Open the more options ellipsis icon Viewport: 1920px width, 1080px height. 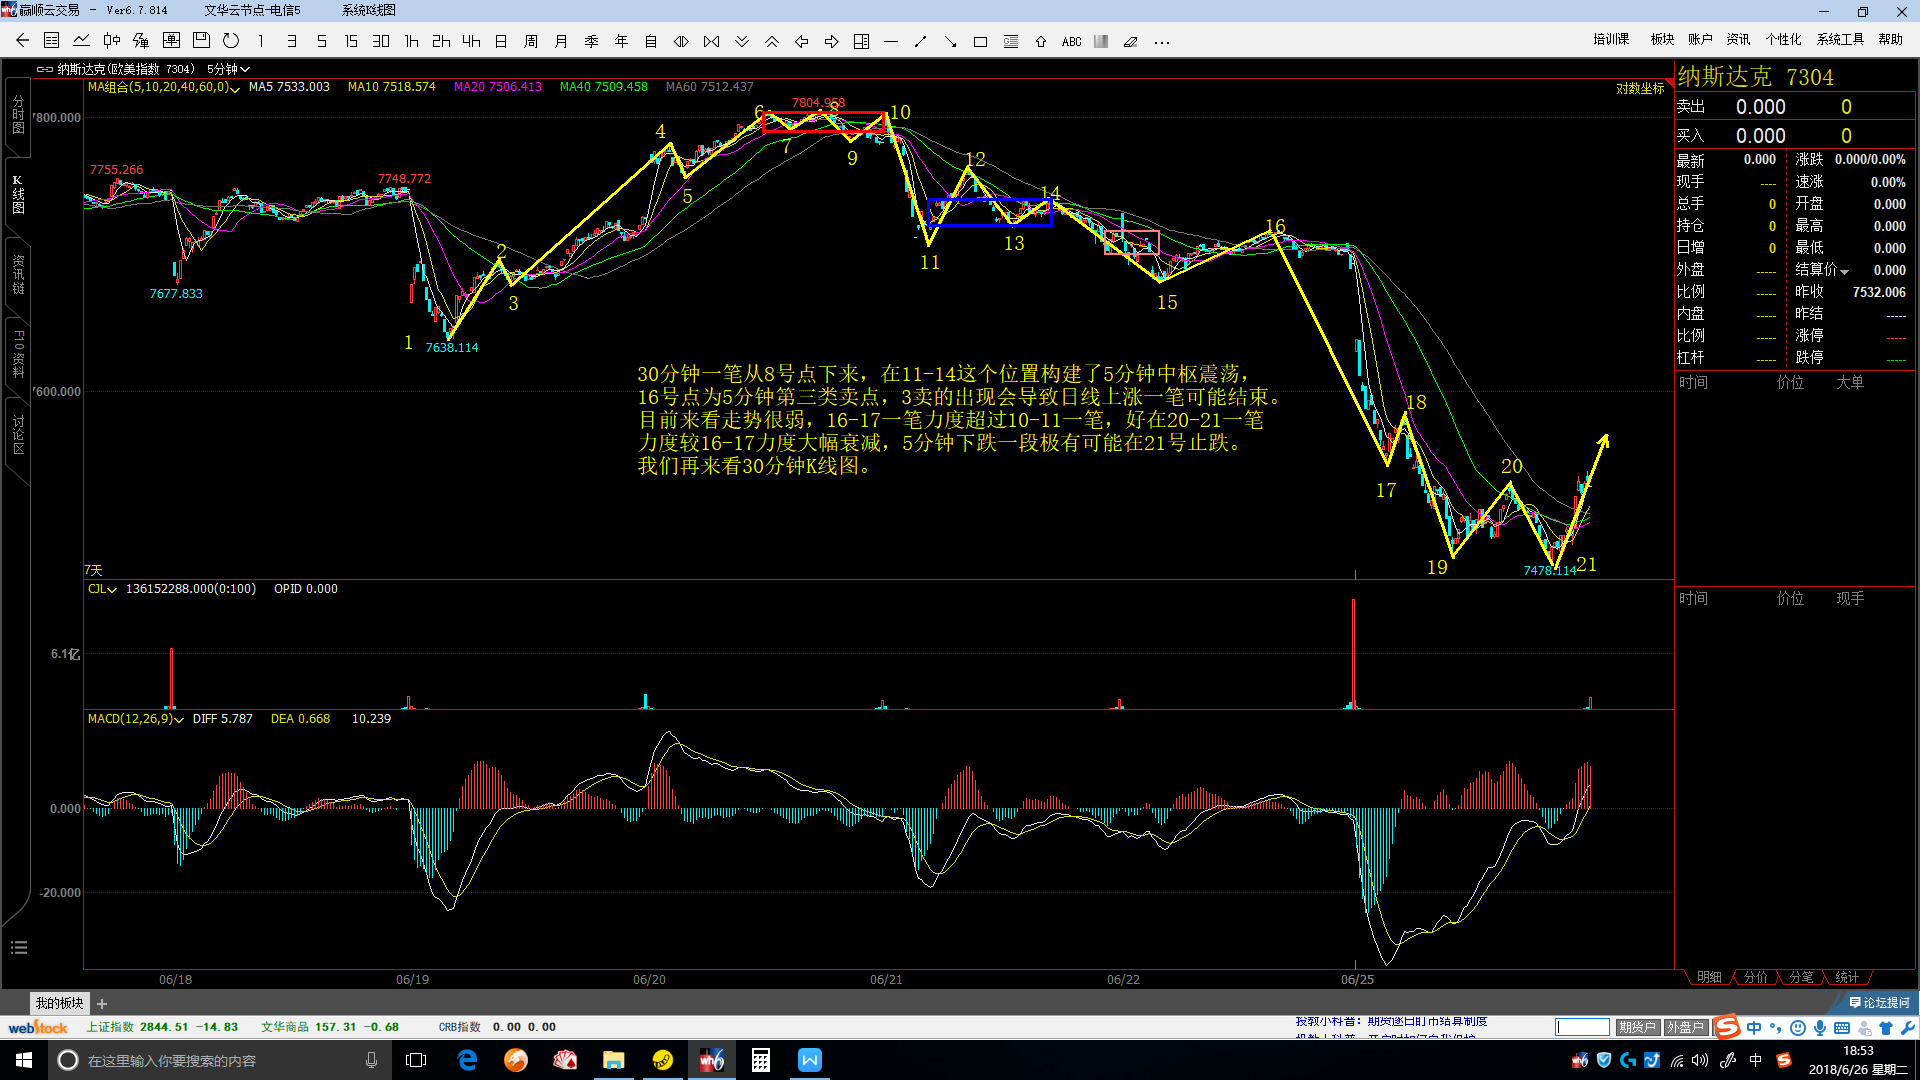pyautogui.click(x=1161, y=42)
